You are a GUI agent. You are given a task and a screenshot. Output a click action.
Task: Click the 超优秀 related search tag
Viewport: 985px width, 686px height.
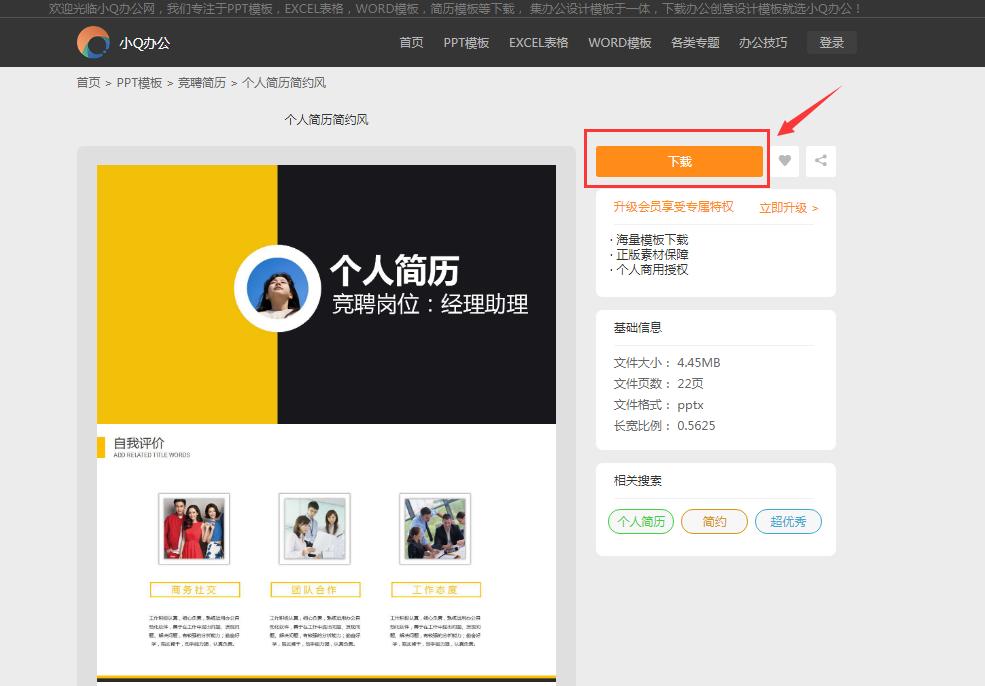coord(788,521)
